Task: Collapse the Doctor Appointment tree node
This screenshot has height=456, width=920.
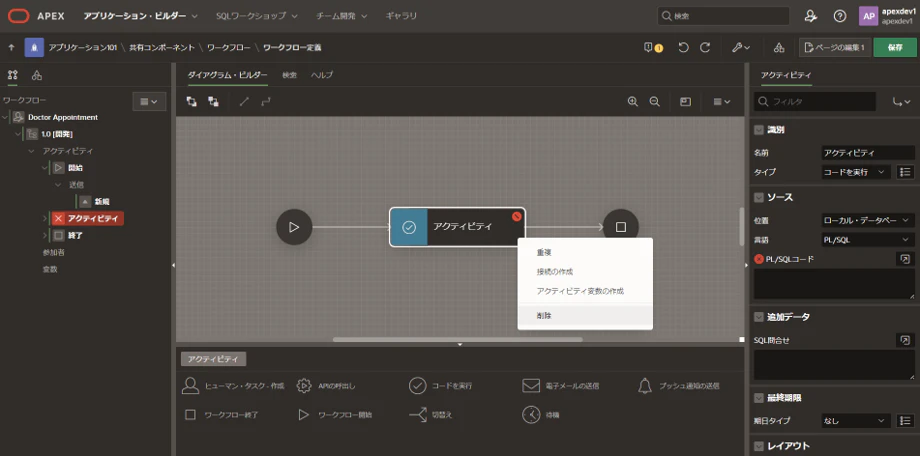Action: coord(5,117)
